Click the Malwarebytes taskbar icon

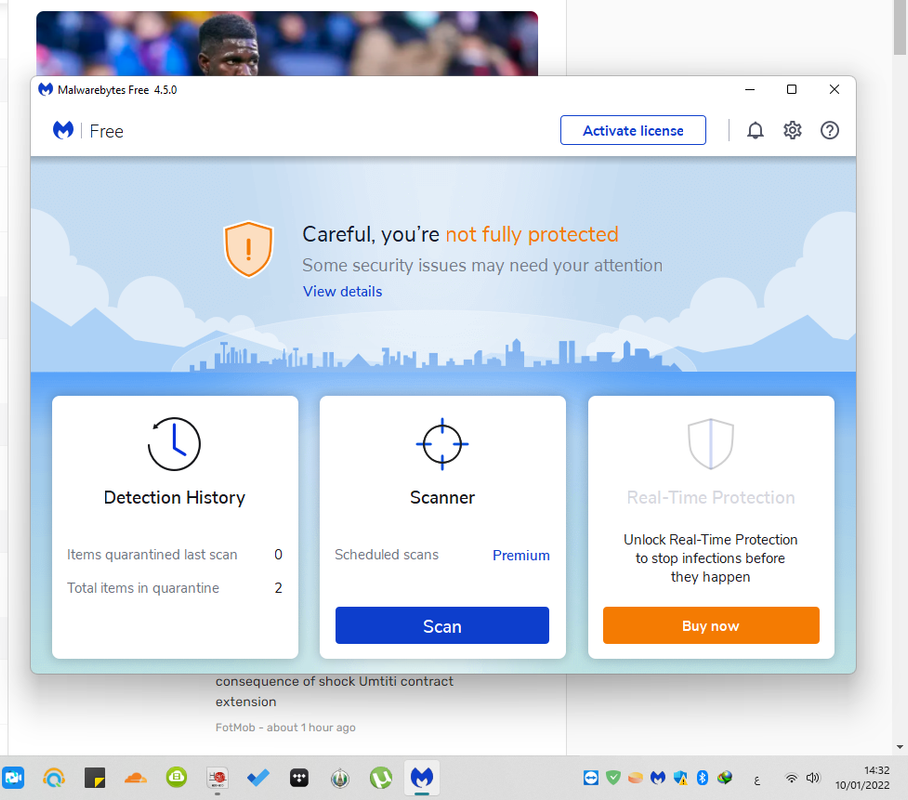pos(422,777)
